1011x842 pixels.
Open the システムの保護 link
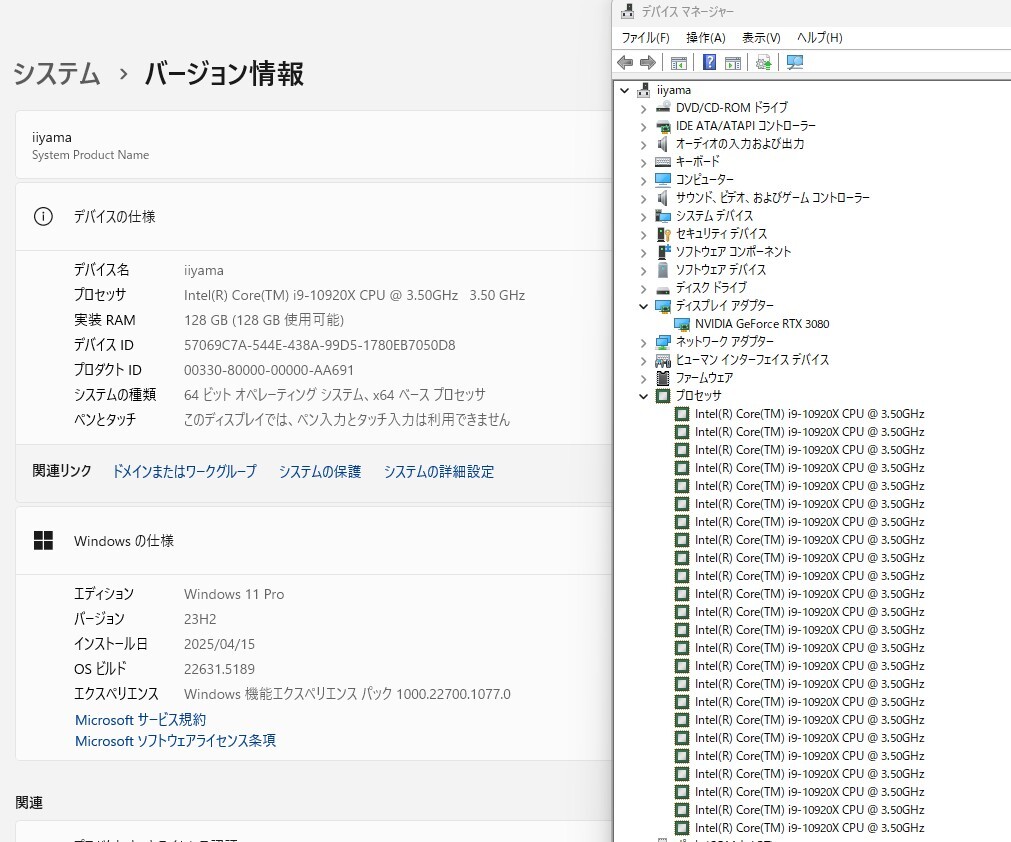point(320,471)
